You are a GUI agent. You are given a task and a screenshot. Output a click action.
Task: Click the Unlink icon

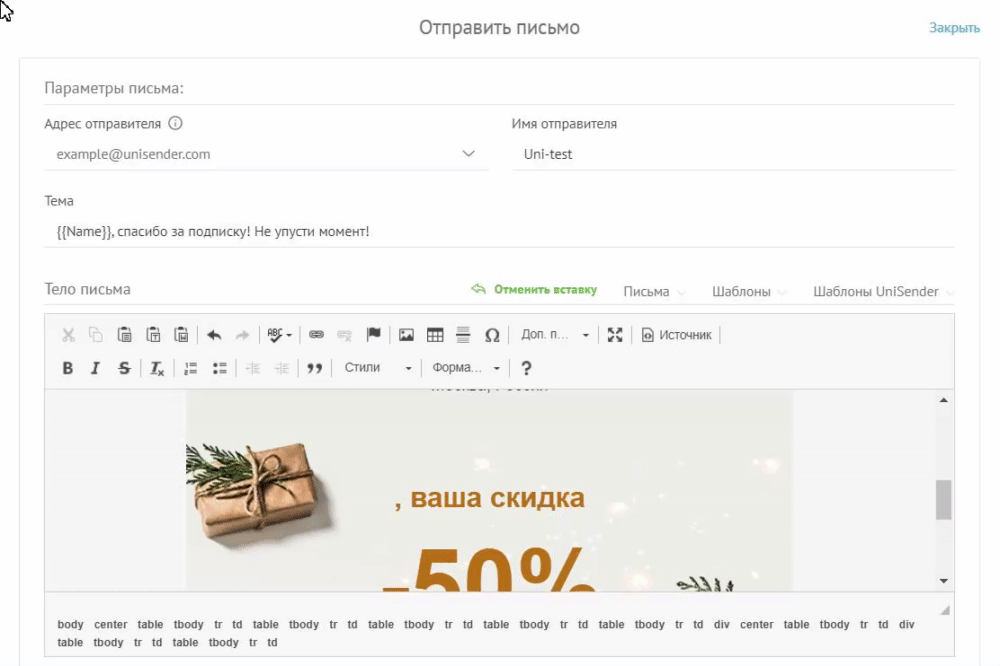344,335
